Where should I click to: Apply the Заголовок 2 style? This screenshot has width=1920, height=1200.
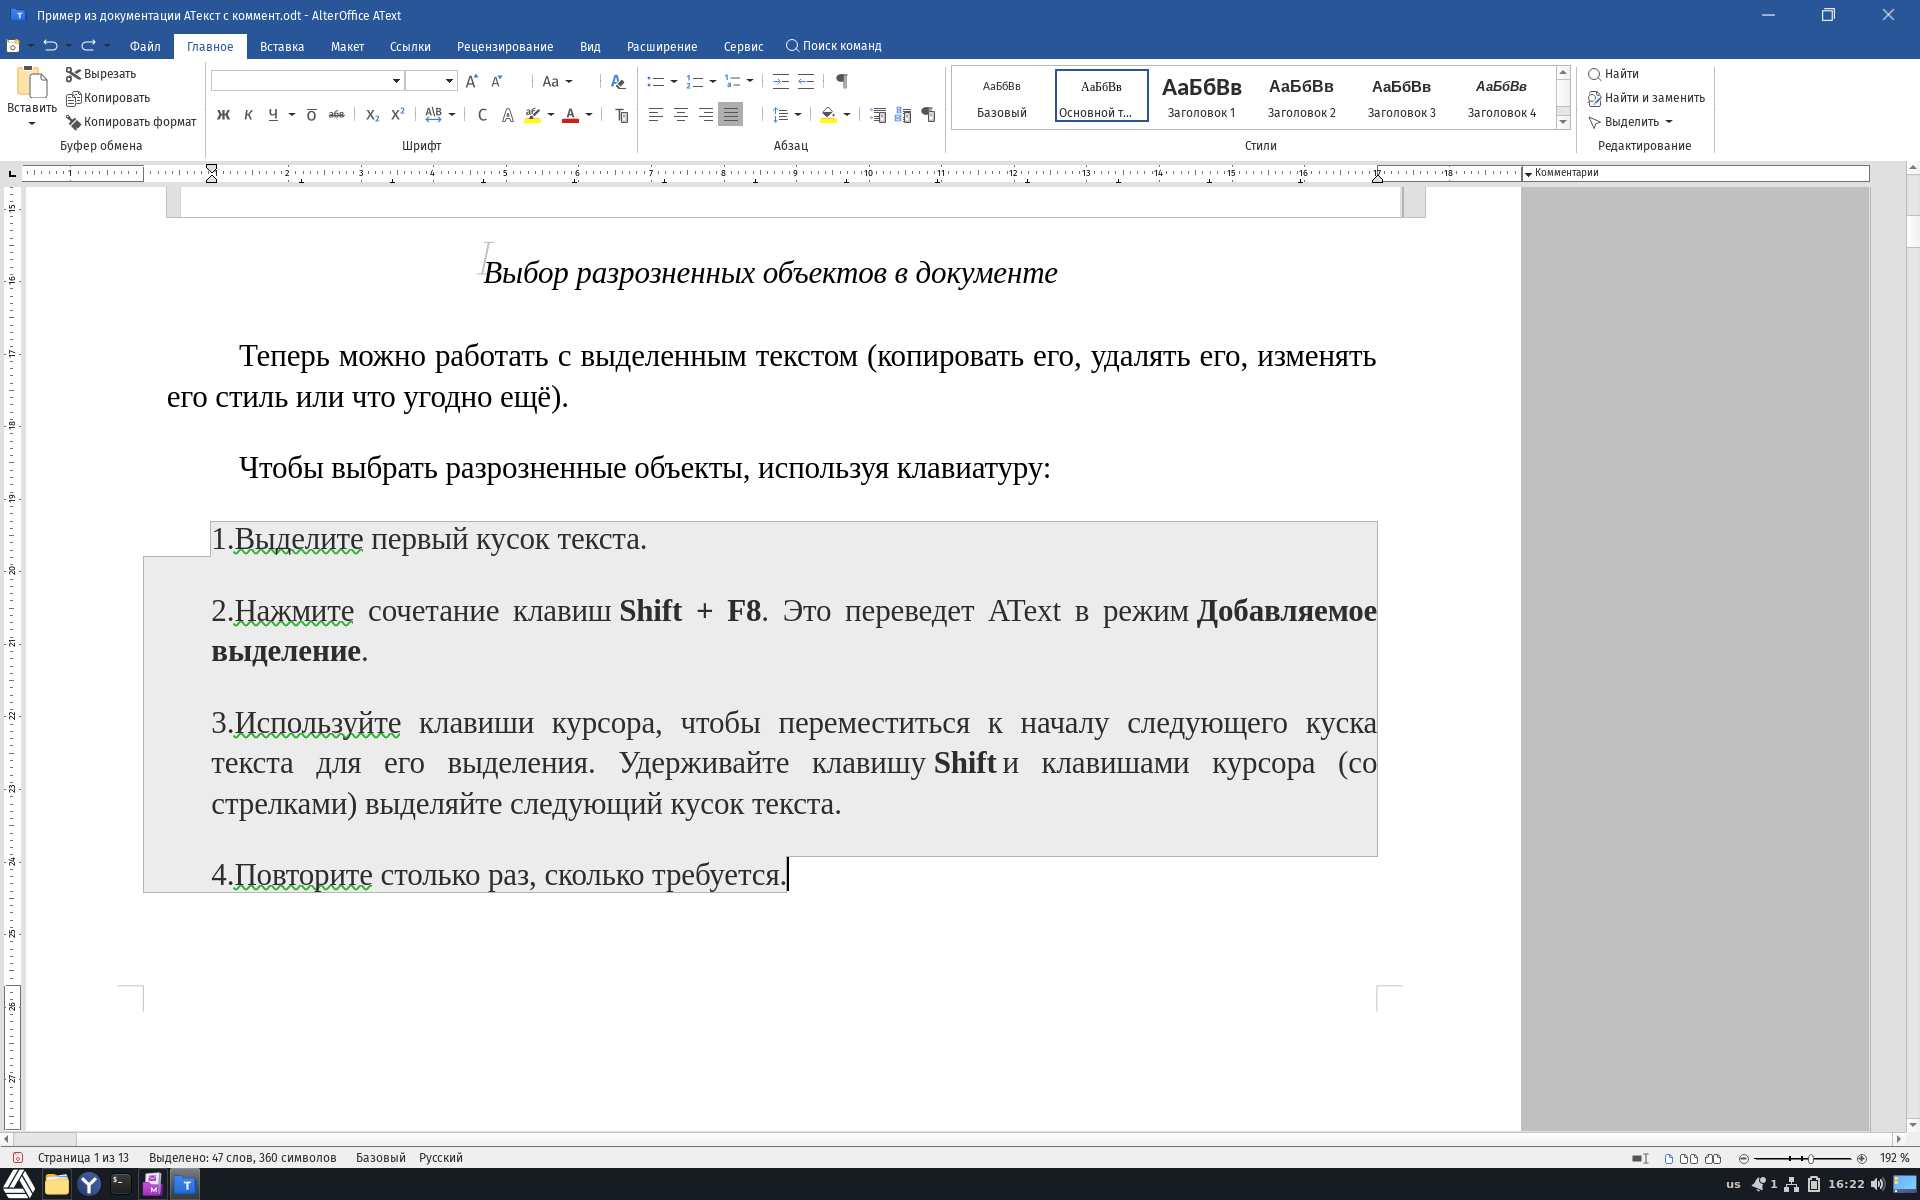[1301, 96]
